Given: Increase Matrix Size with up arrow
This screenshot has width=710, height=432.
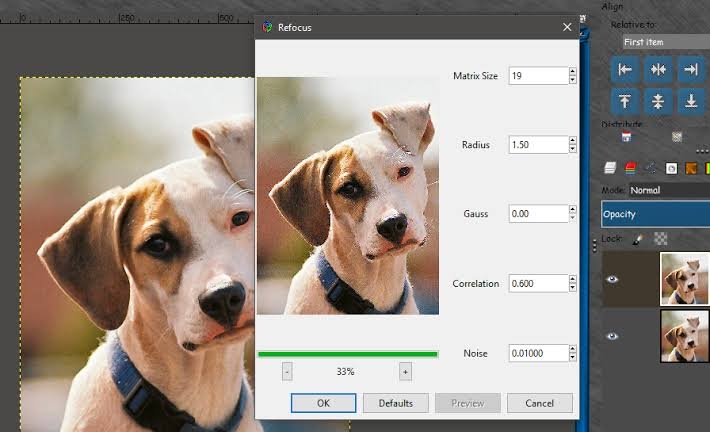Looking at the screenshot, I should click(573, 72).
